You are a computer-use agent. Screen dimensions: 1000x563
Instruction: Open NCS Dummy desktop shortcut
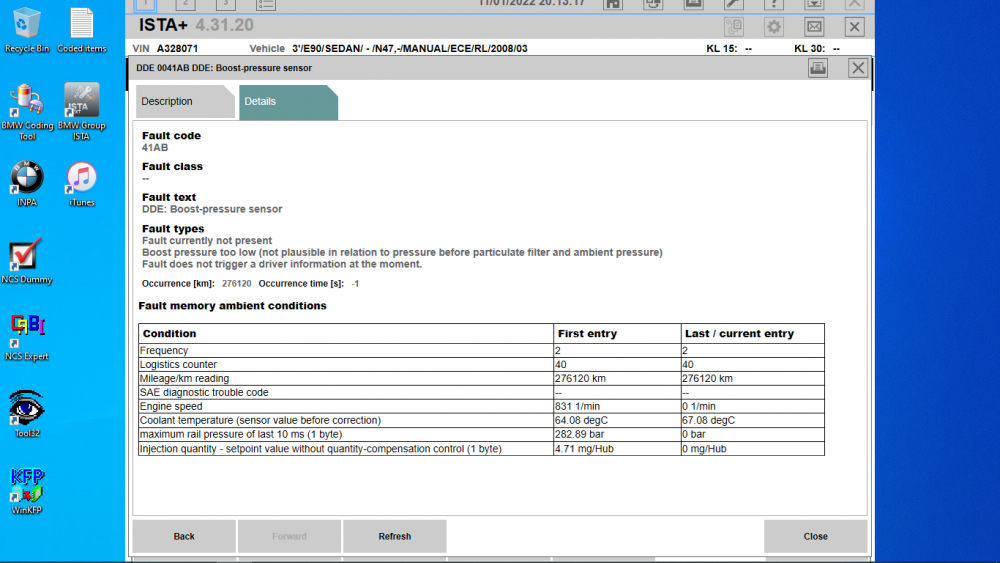point(27,261)
